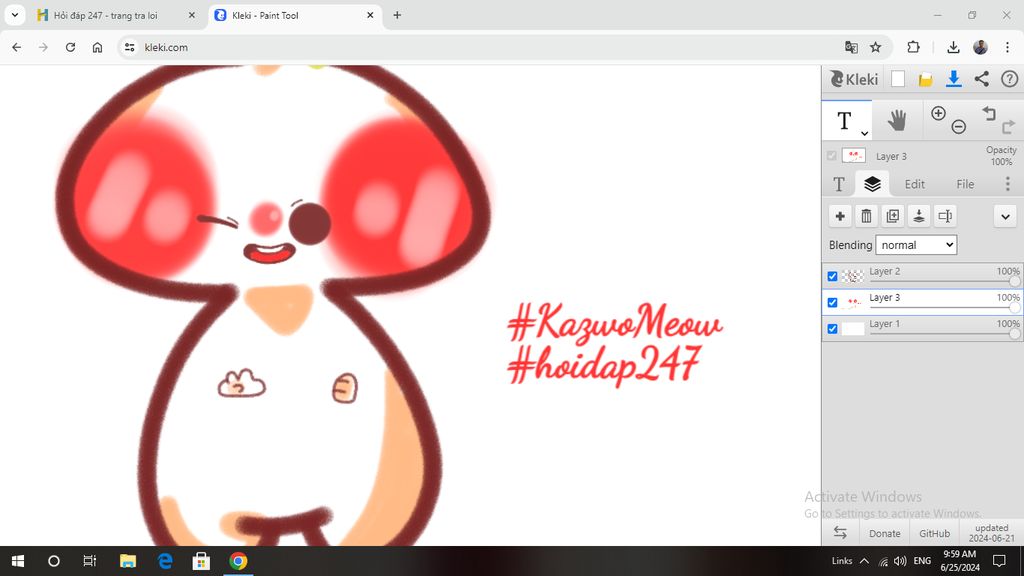Zoom in on the canvas

[x=938, y=114]
